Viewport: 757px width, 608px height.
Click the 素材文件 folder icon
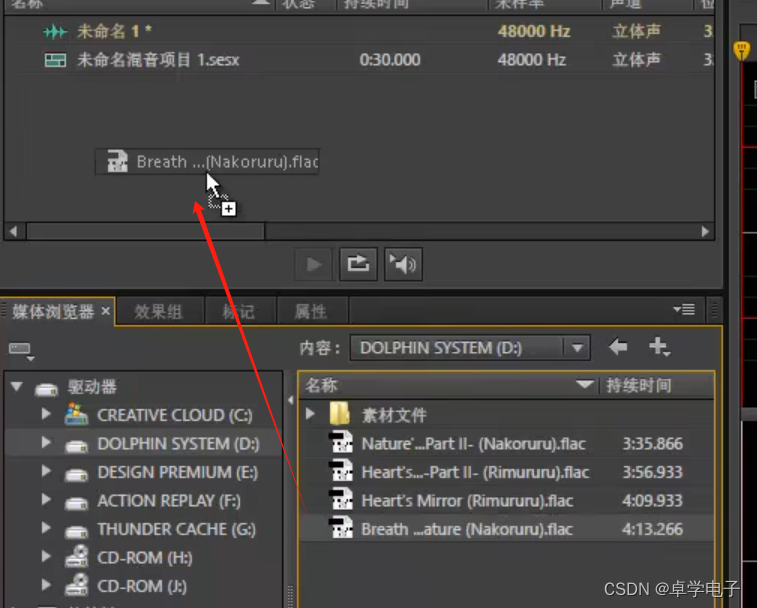pyautogui.click(x=340, y=414)
